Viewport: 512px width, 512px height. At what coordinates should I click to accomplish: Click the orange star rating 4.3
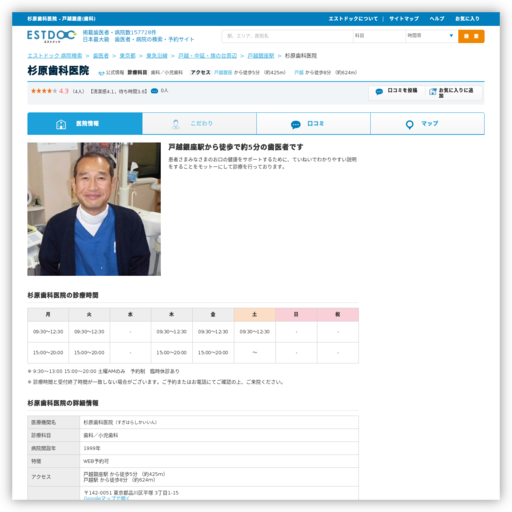pos(50,91)
